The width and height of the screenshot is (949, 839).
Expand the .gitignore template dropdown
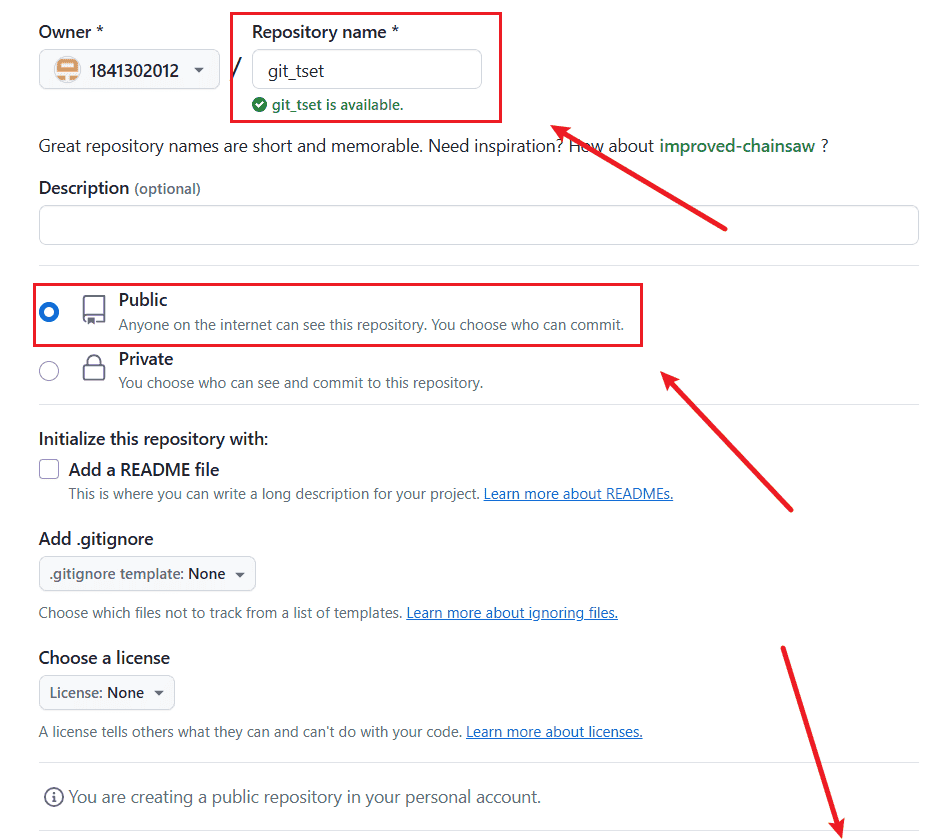pos(147,574)
